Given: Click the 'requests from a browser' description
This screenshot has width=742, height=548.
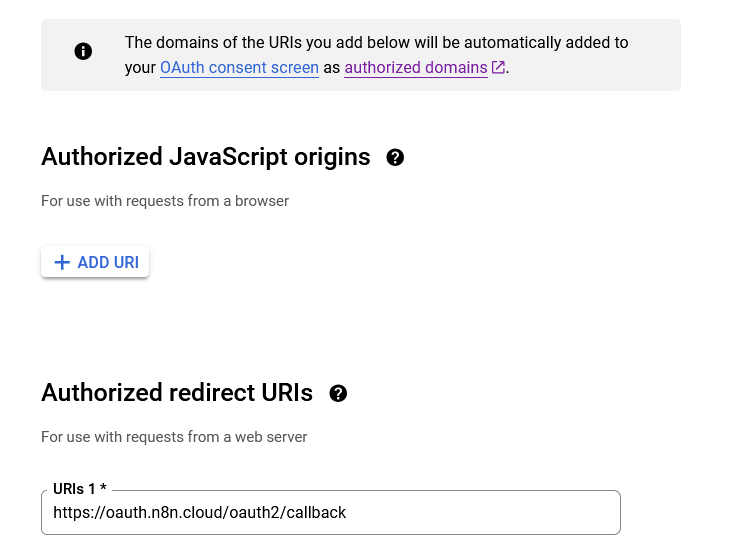Looking at the screenshot, I should click(x=165, y=201).
